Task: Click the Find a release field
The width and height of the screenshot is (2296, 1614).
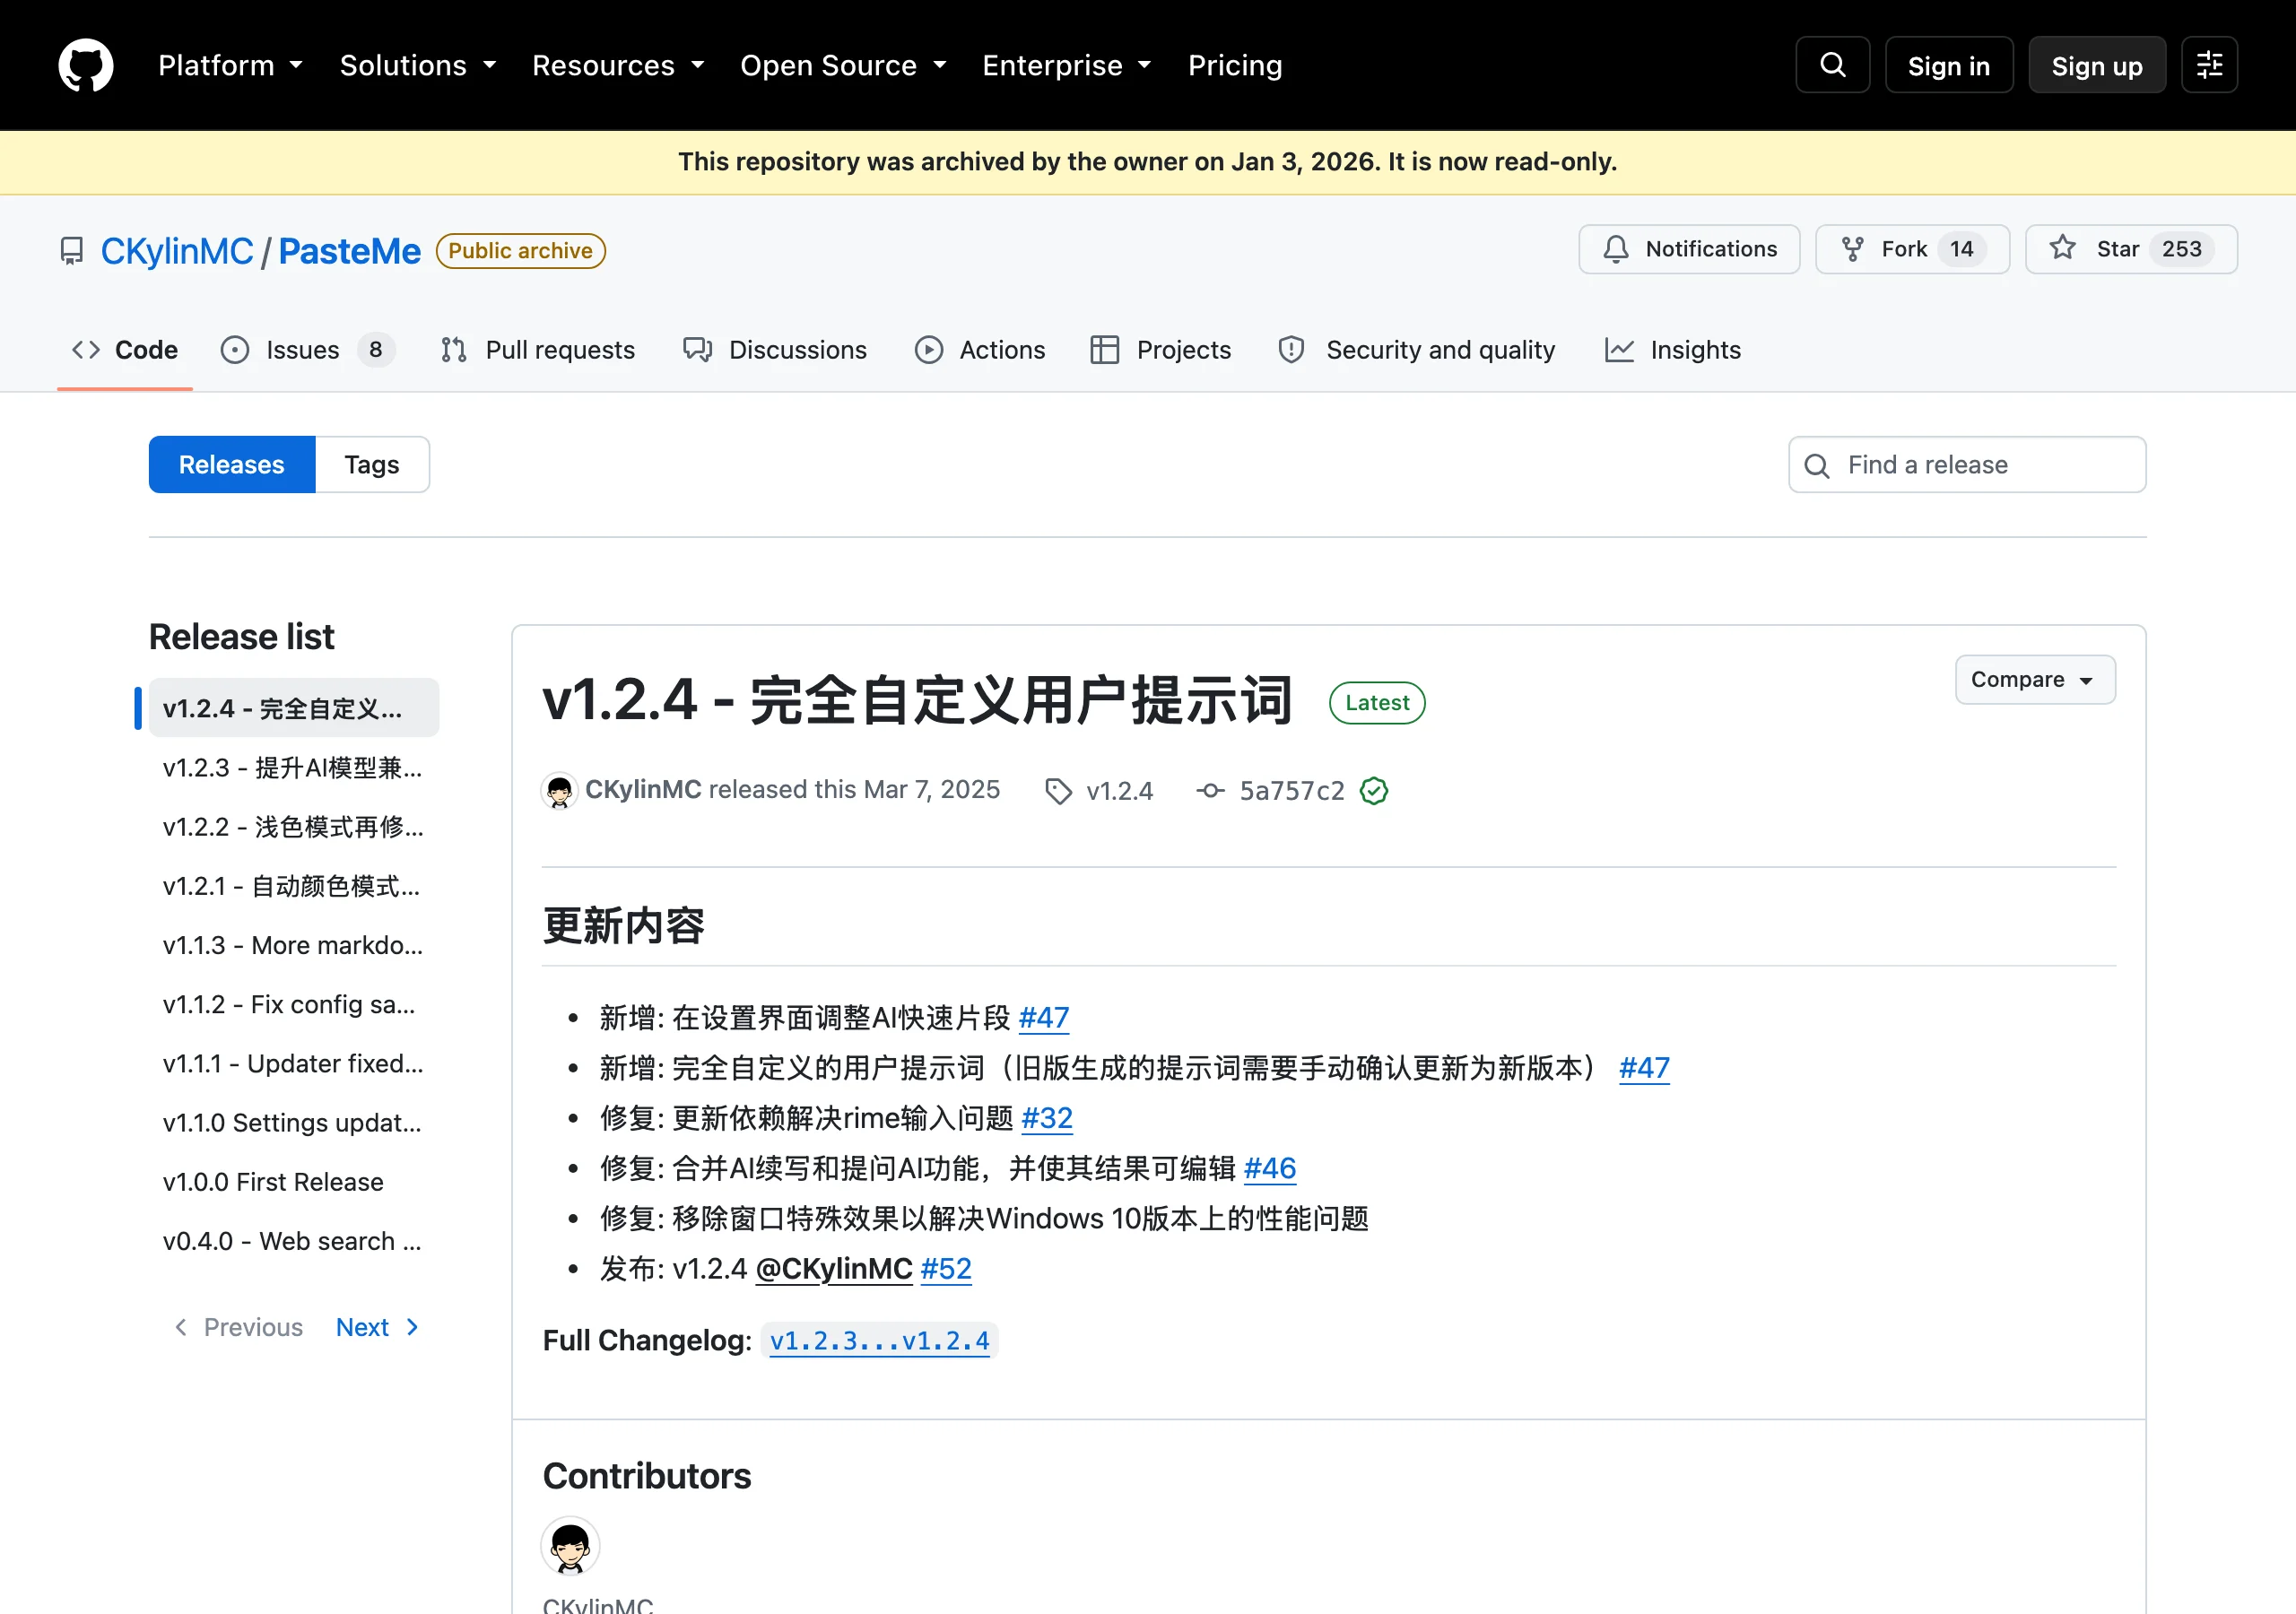Action: click(1967, 465)
